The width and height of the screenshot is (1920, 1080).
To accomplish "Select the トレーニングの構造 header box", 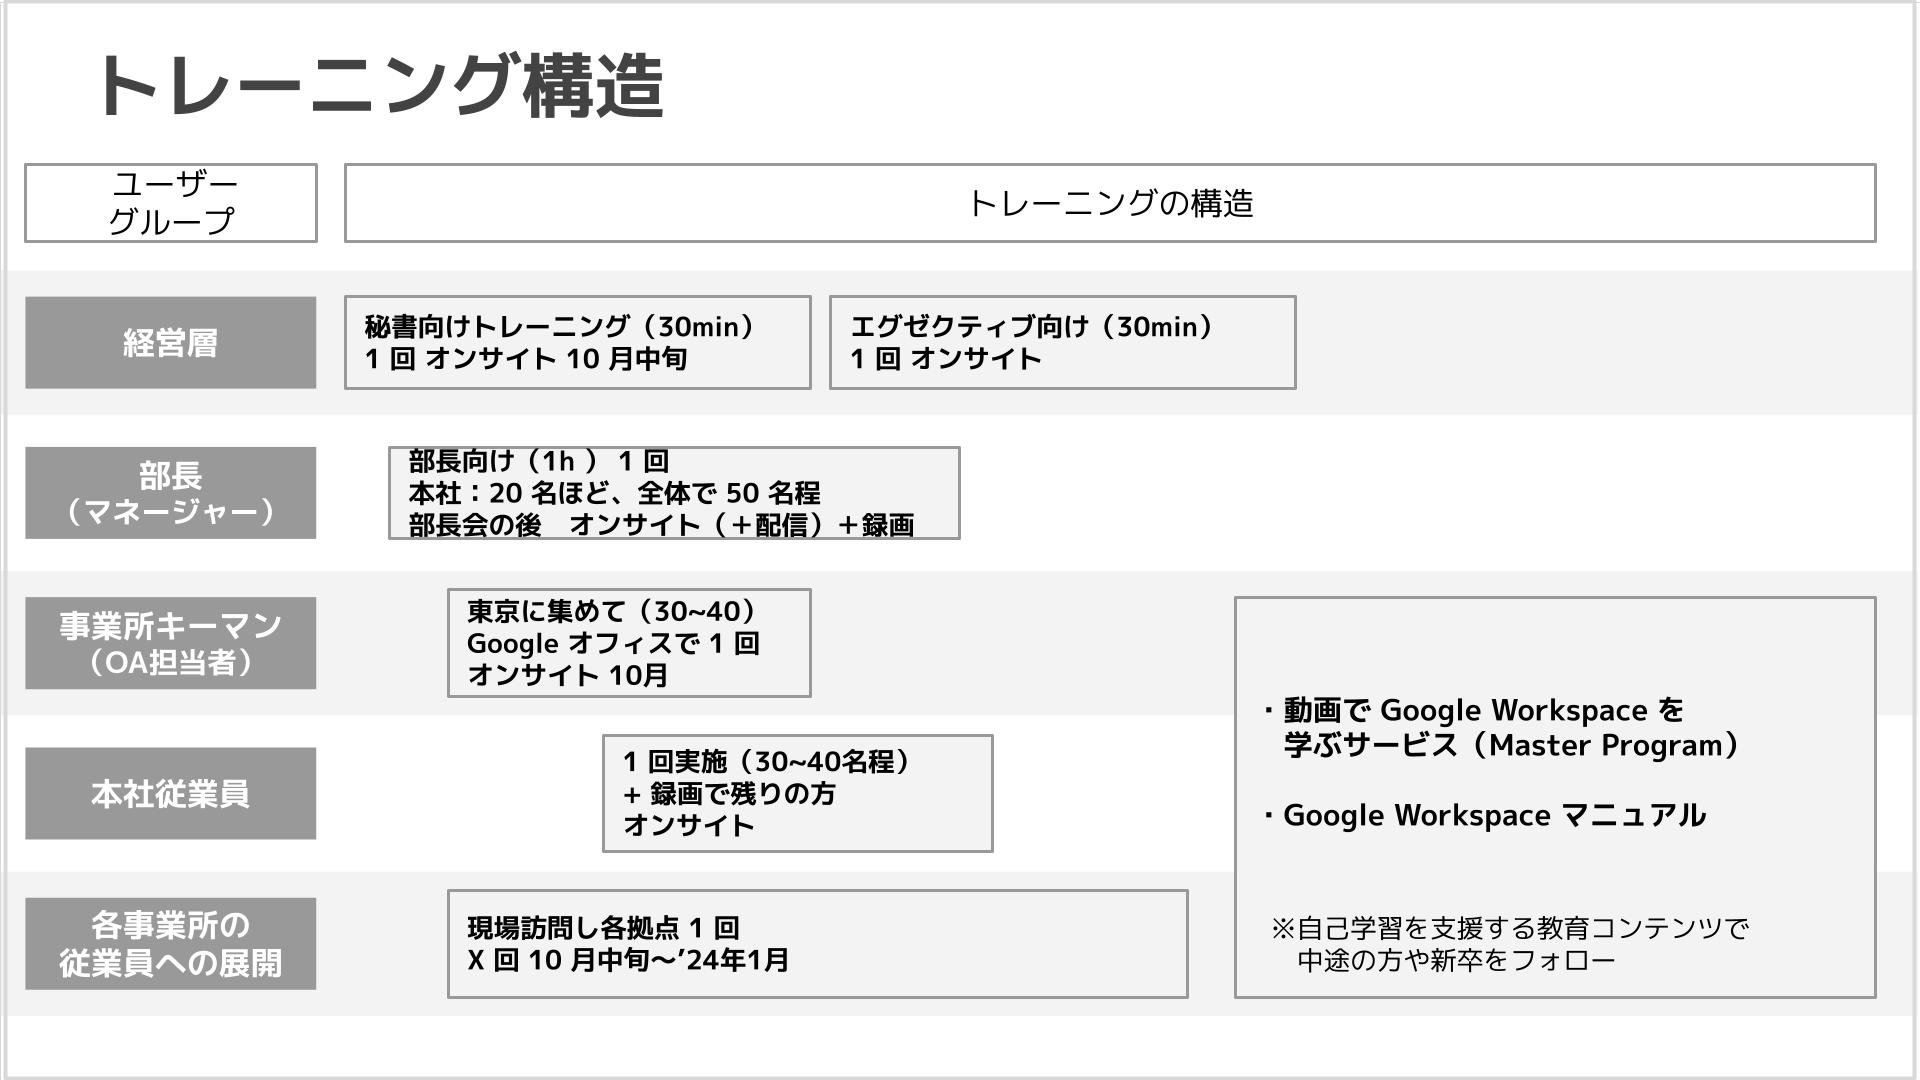I will click(1109, 203).
